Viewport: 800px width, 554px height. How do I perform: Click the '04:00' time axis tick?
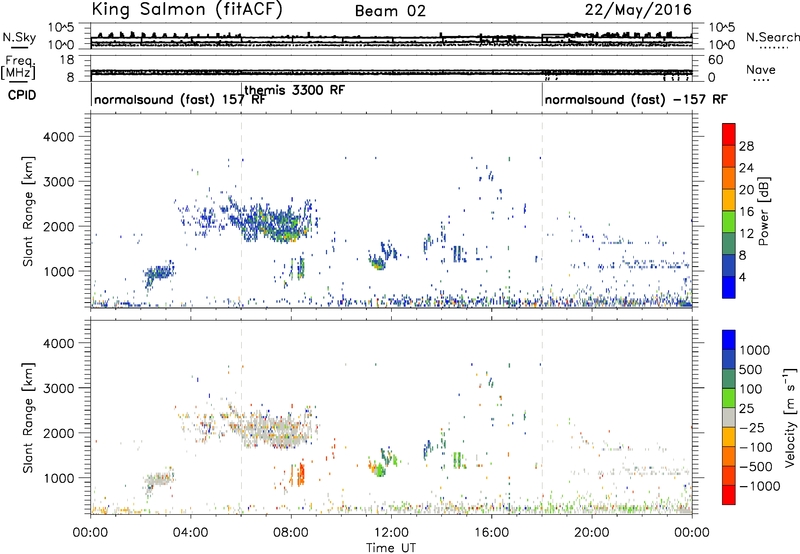[191, 533]
